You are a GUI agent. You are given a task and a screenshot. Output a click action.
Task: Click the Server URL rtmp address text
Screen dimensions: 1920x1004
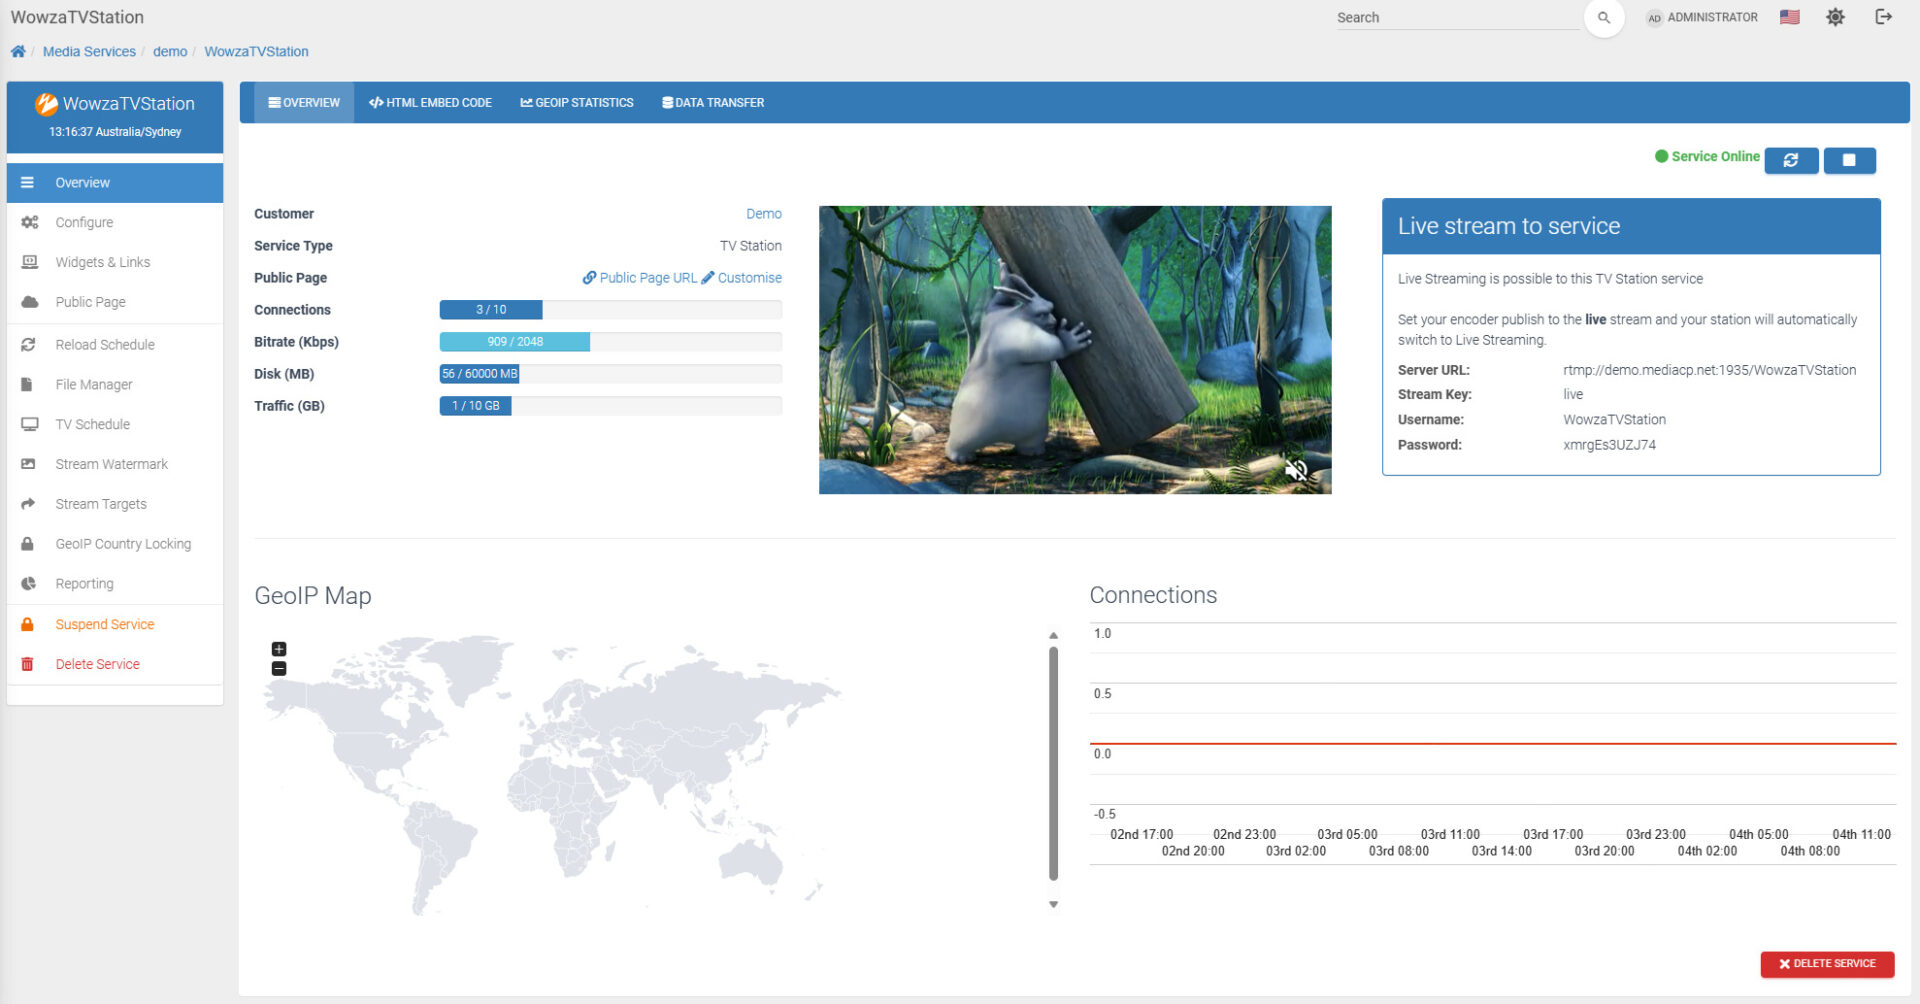(1710, 370)
